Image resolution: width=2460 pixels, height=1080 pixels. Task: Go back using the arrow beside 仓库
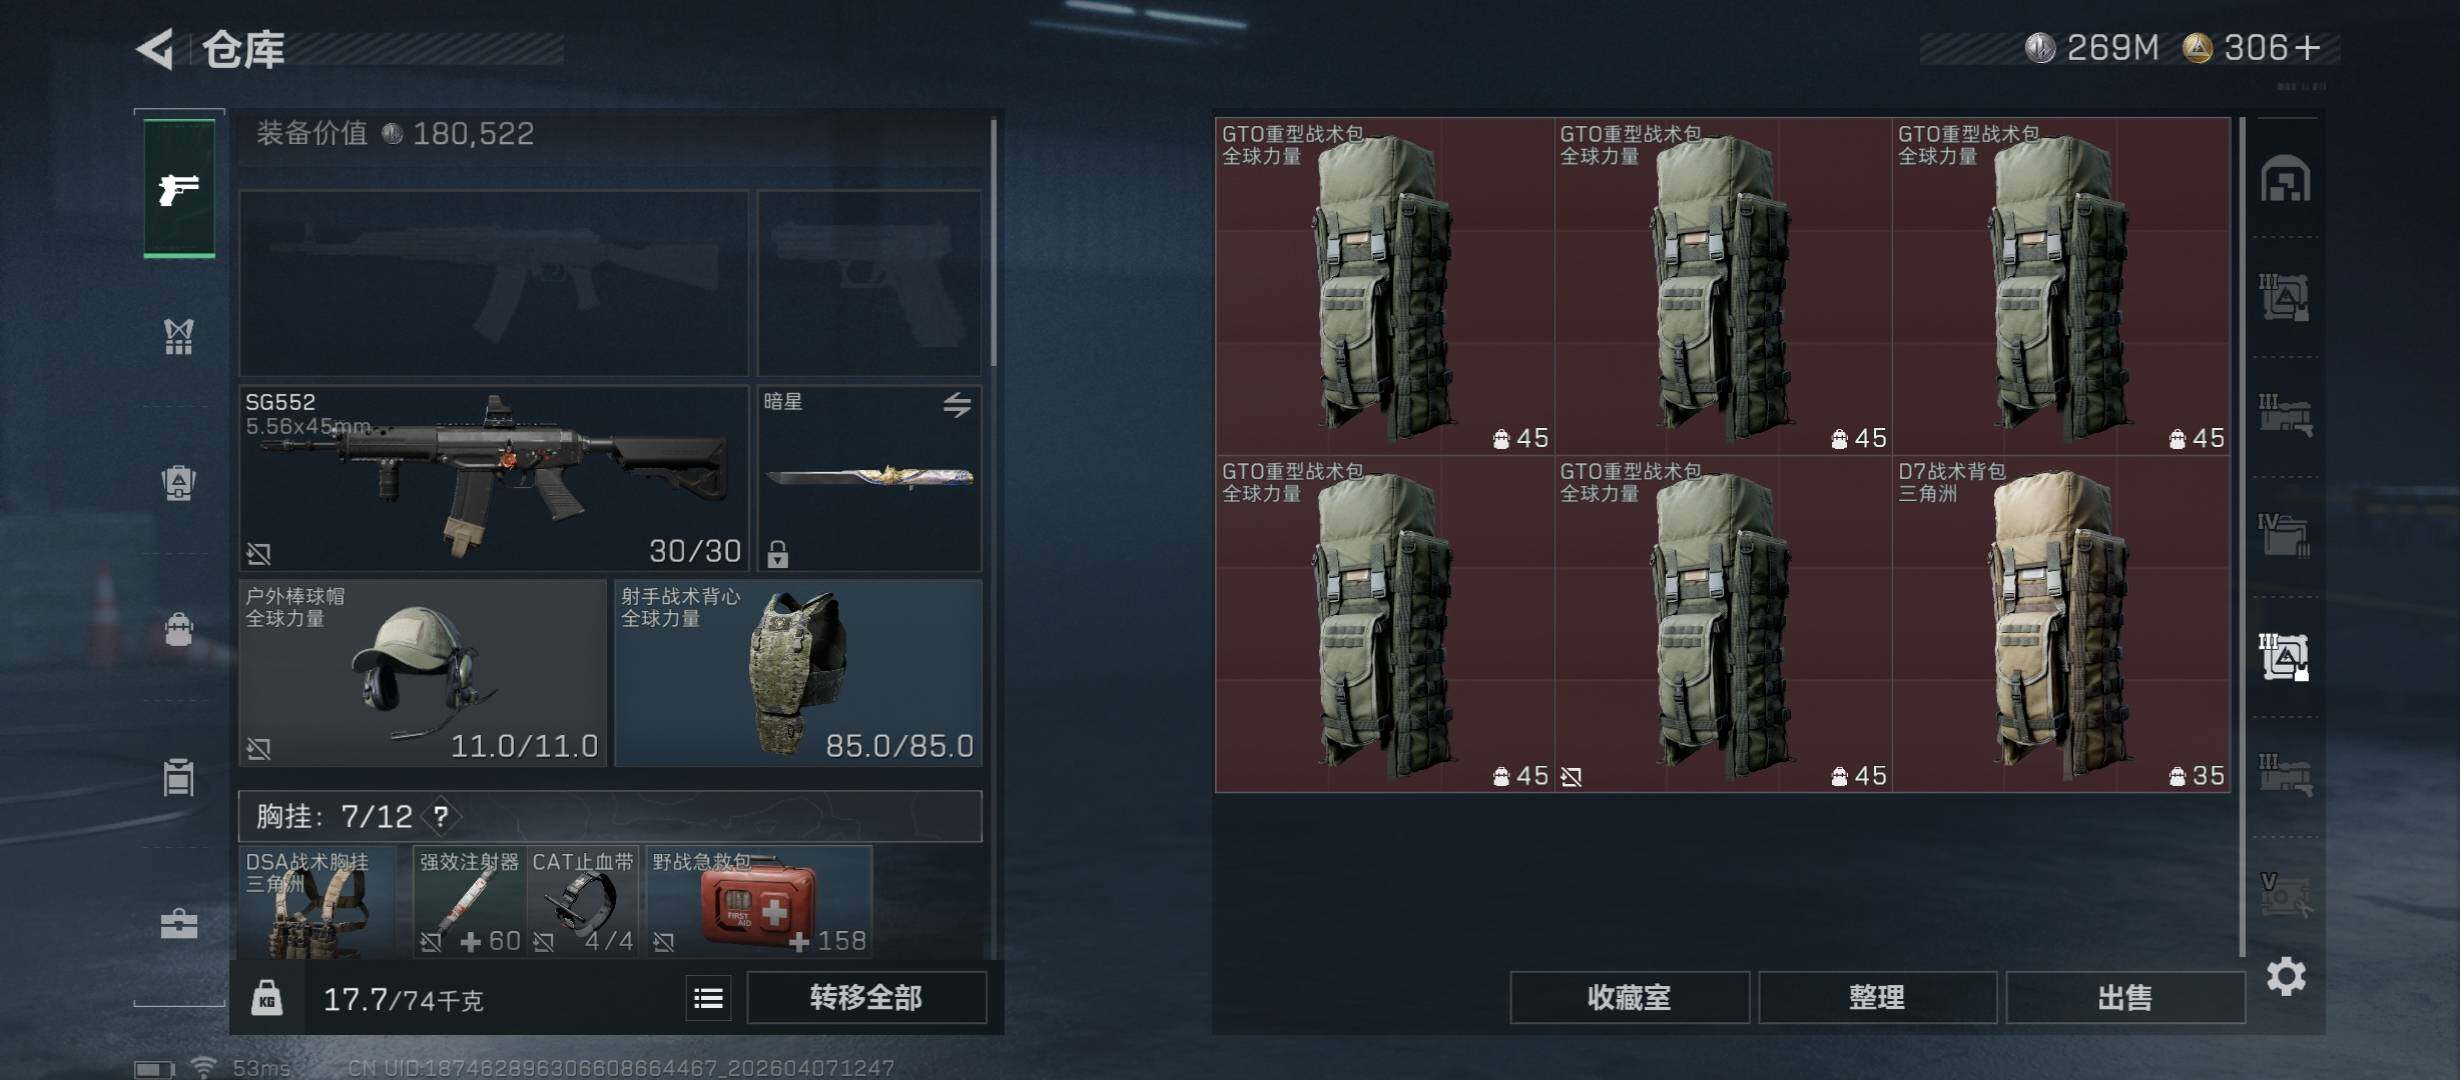[155, 48]
